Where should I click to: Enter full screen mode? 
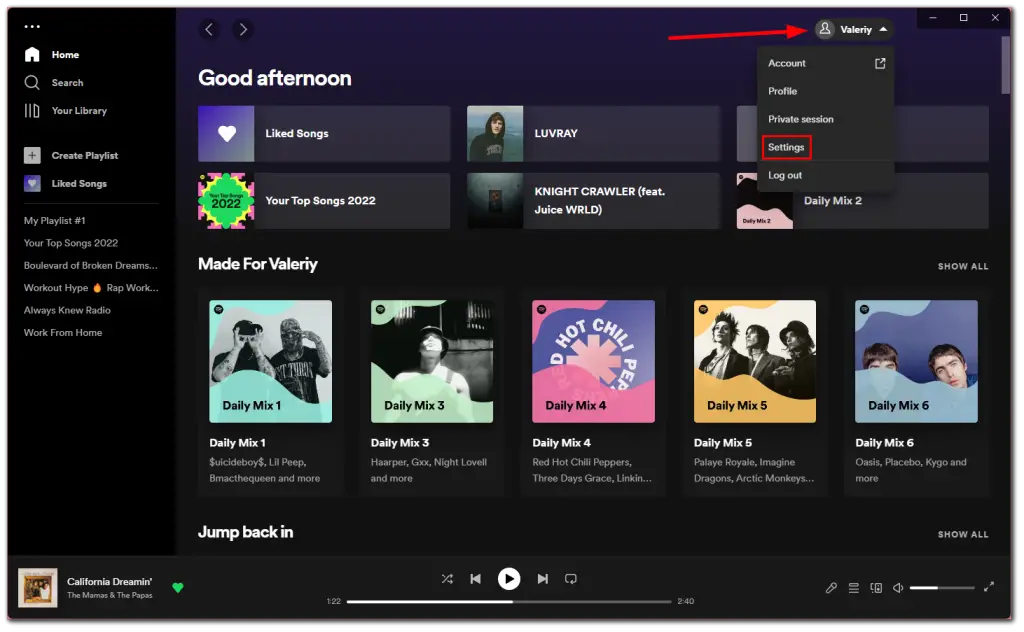coord(988,588)
